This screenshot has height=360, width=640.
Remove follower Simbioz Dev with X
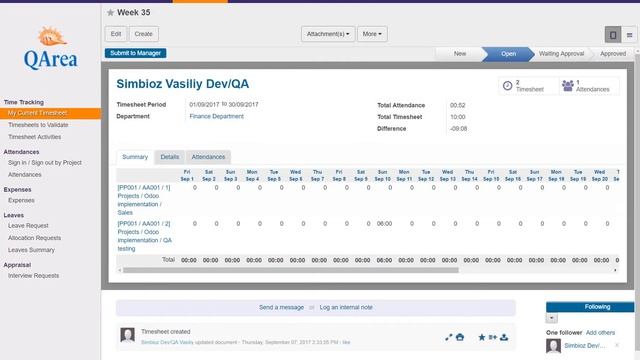(617, 345)
